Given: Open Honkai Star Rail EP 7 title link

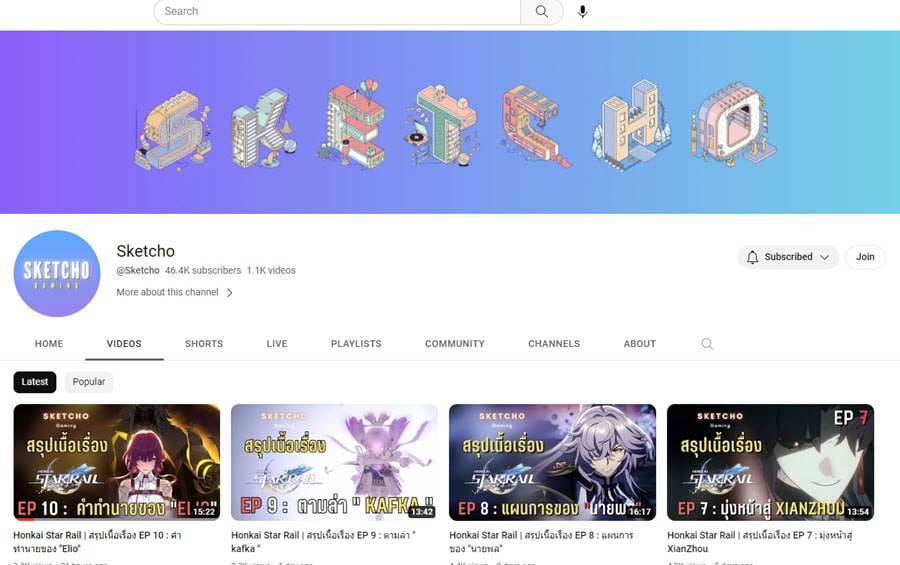Looking at the screenshot, I should [x=759, y=542].
